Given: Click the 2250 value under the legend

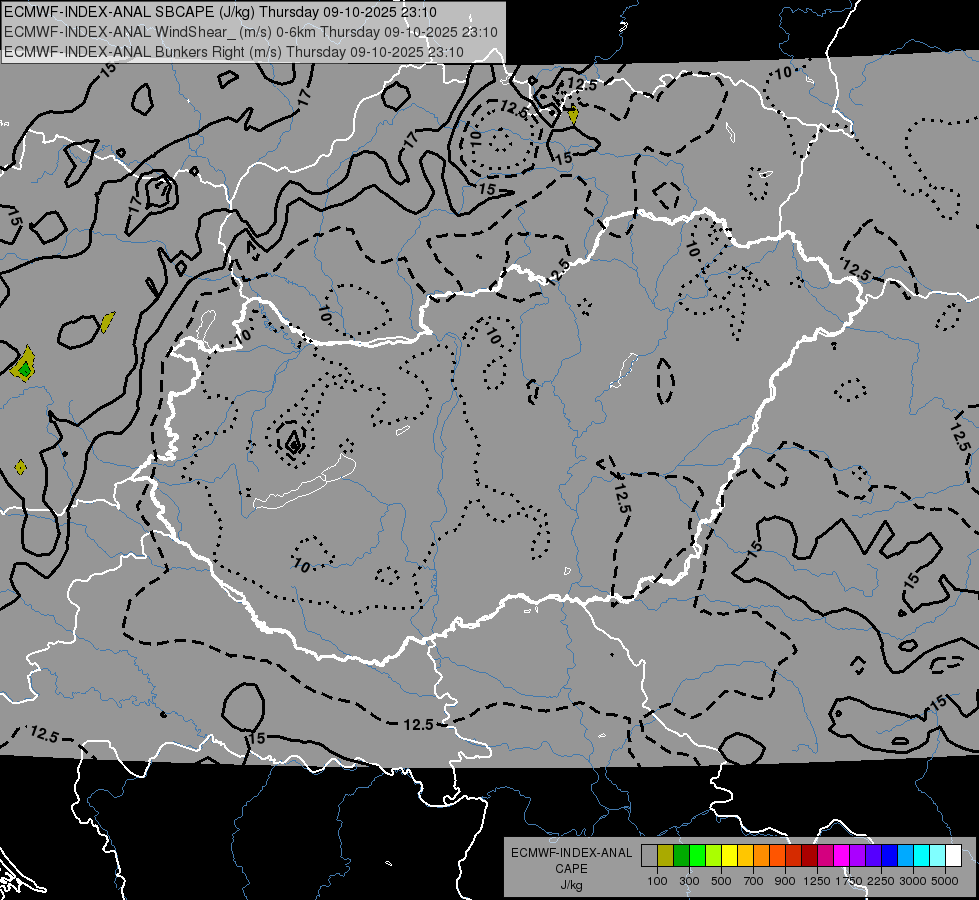Looking at the screenshot, I should click(x=882, y=881).
